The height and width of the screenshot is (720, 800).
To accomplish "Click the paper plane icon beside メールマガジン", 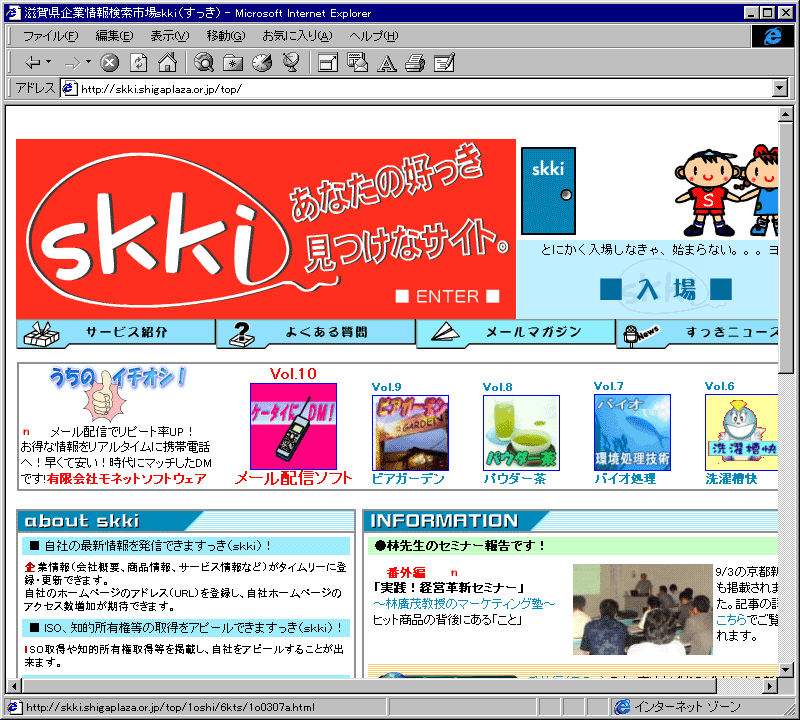I will coord(445,333).
